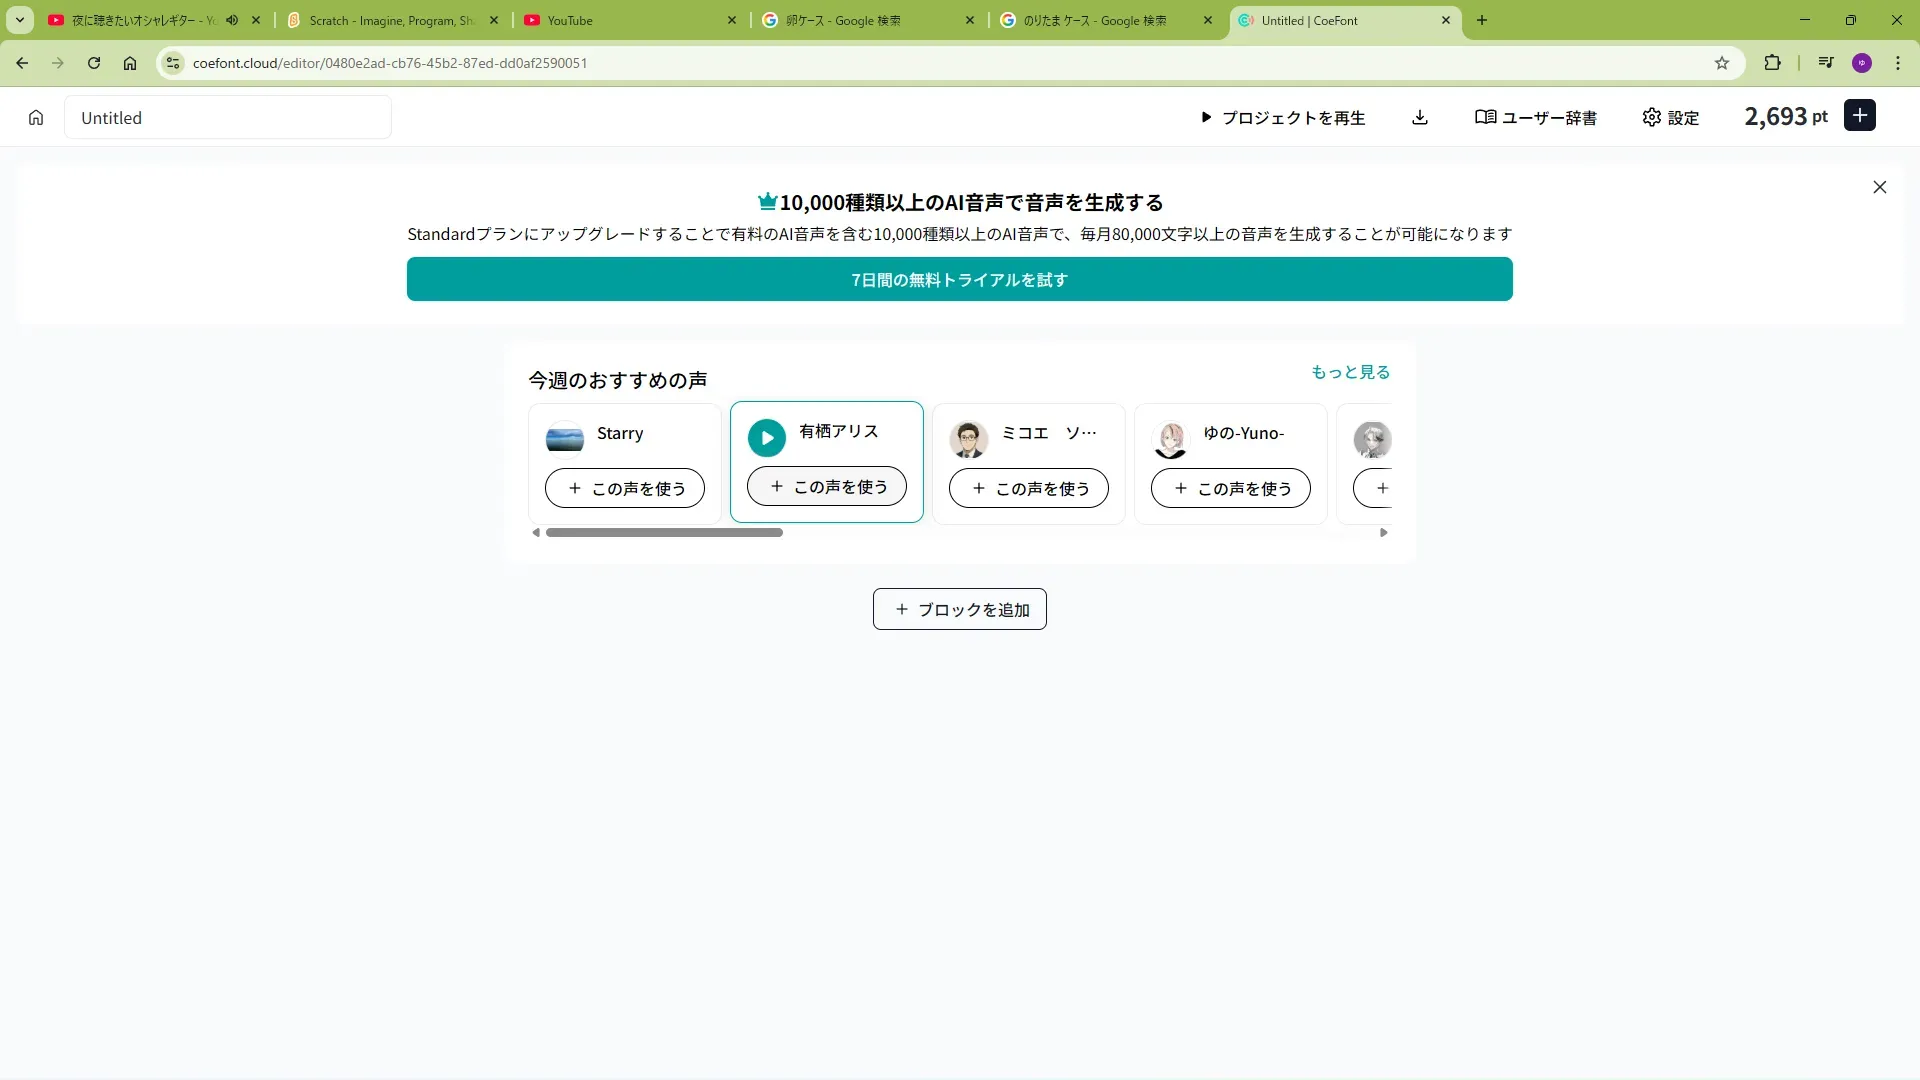The image size is (1920, 1080).
Task: Click the Untitled project name field
Action: click(x=228, y=118)
